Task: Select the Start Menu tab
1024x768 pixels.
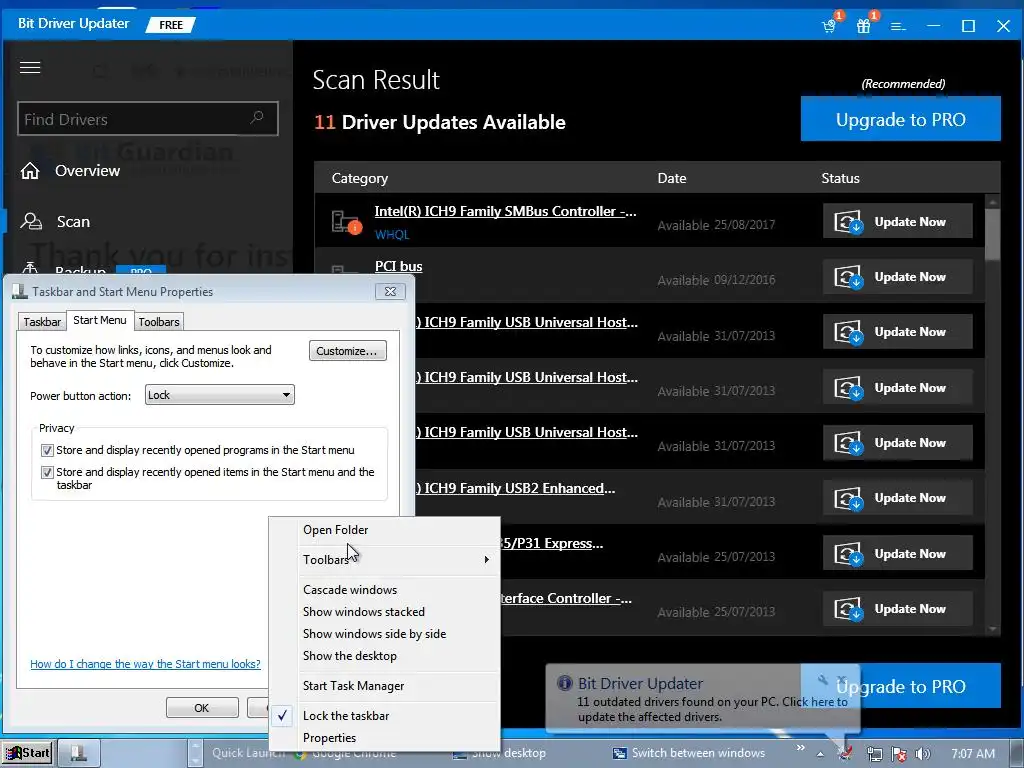Action: [x=100, y=320]
